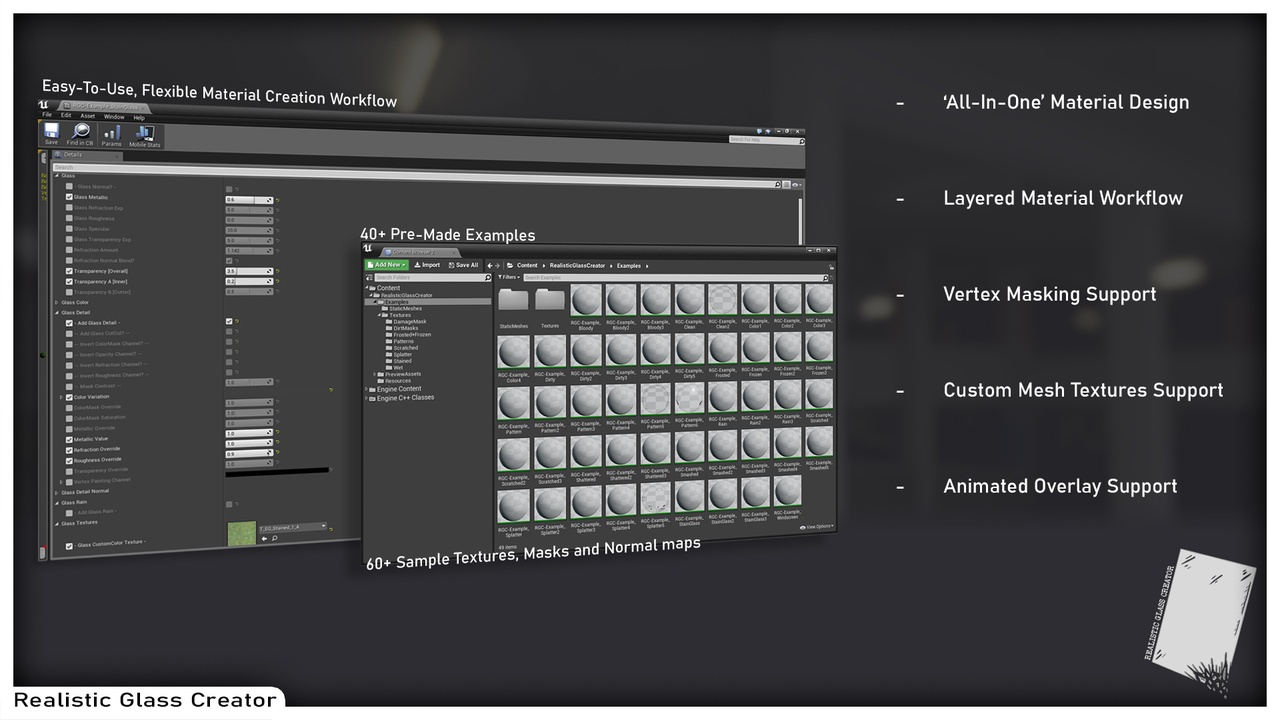The image size is (1280, 720).
Task: Expand the Glass Color section
Action: click(x=56, y=302)
